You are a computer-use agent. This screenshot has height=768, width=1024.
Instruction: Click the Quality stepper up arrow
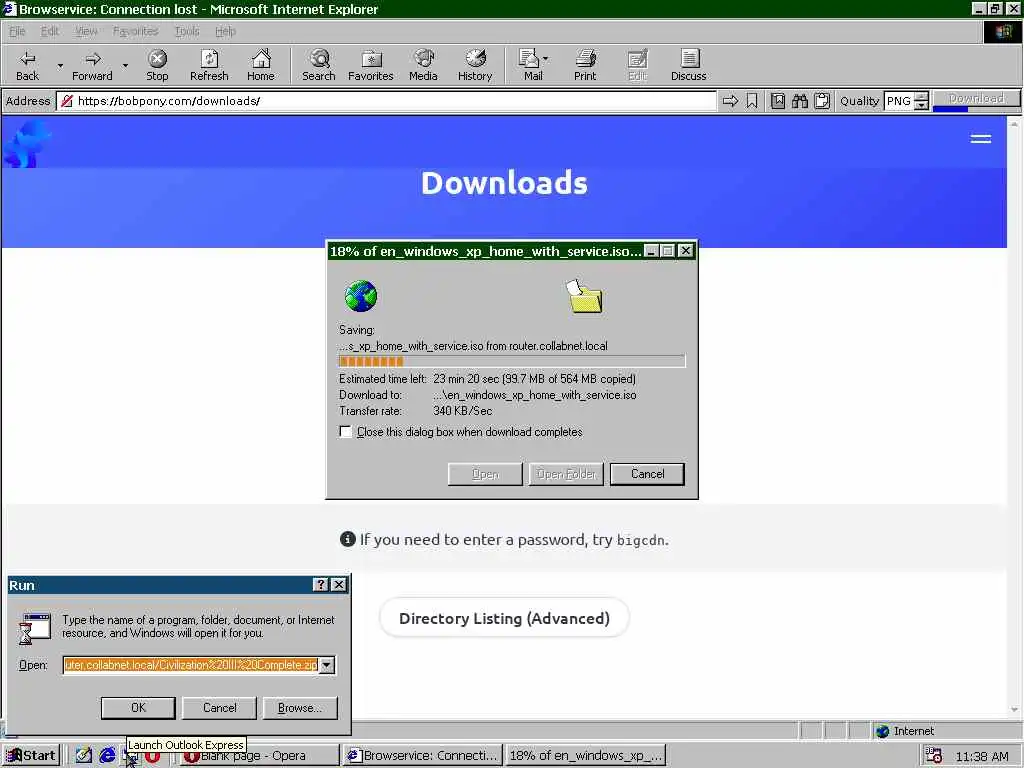[921, 97]
